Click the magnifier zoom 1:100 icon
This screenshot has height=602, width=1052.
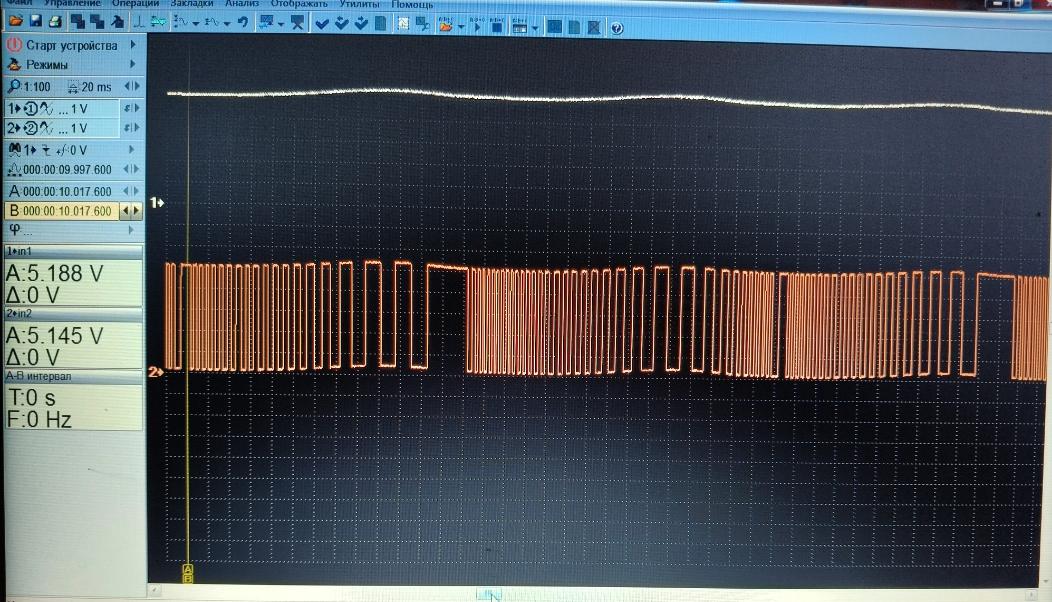tap(13, 87)
